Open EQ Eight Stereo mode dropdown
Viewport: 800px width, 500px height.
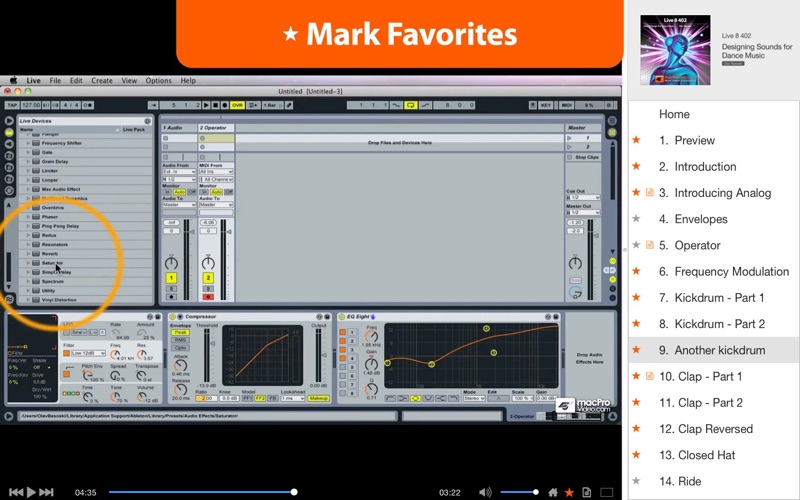click(x=473, y=398)
